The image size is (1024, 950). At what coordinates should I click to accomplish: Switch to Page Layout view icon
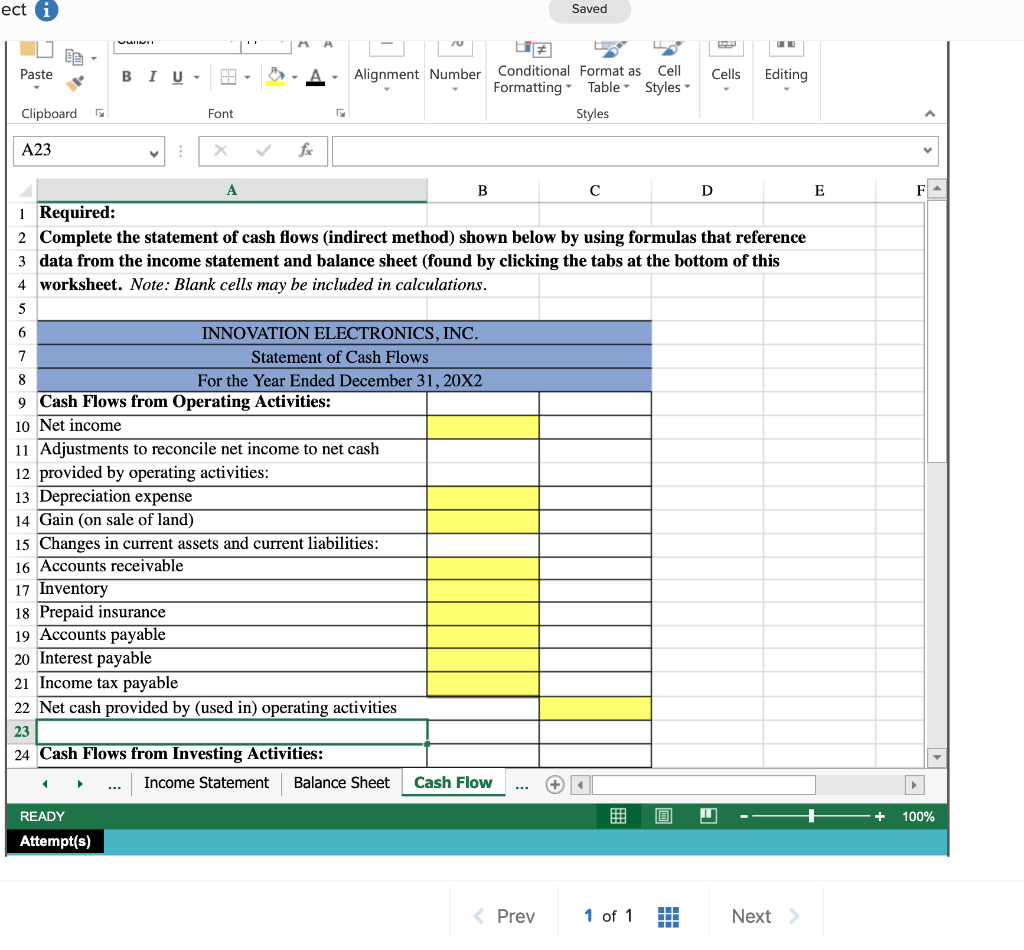tap(664, 816)
